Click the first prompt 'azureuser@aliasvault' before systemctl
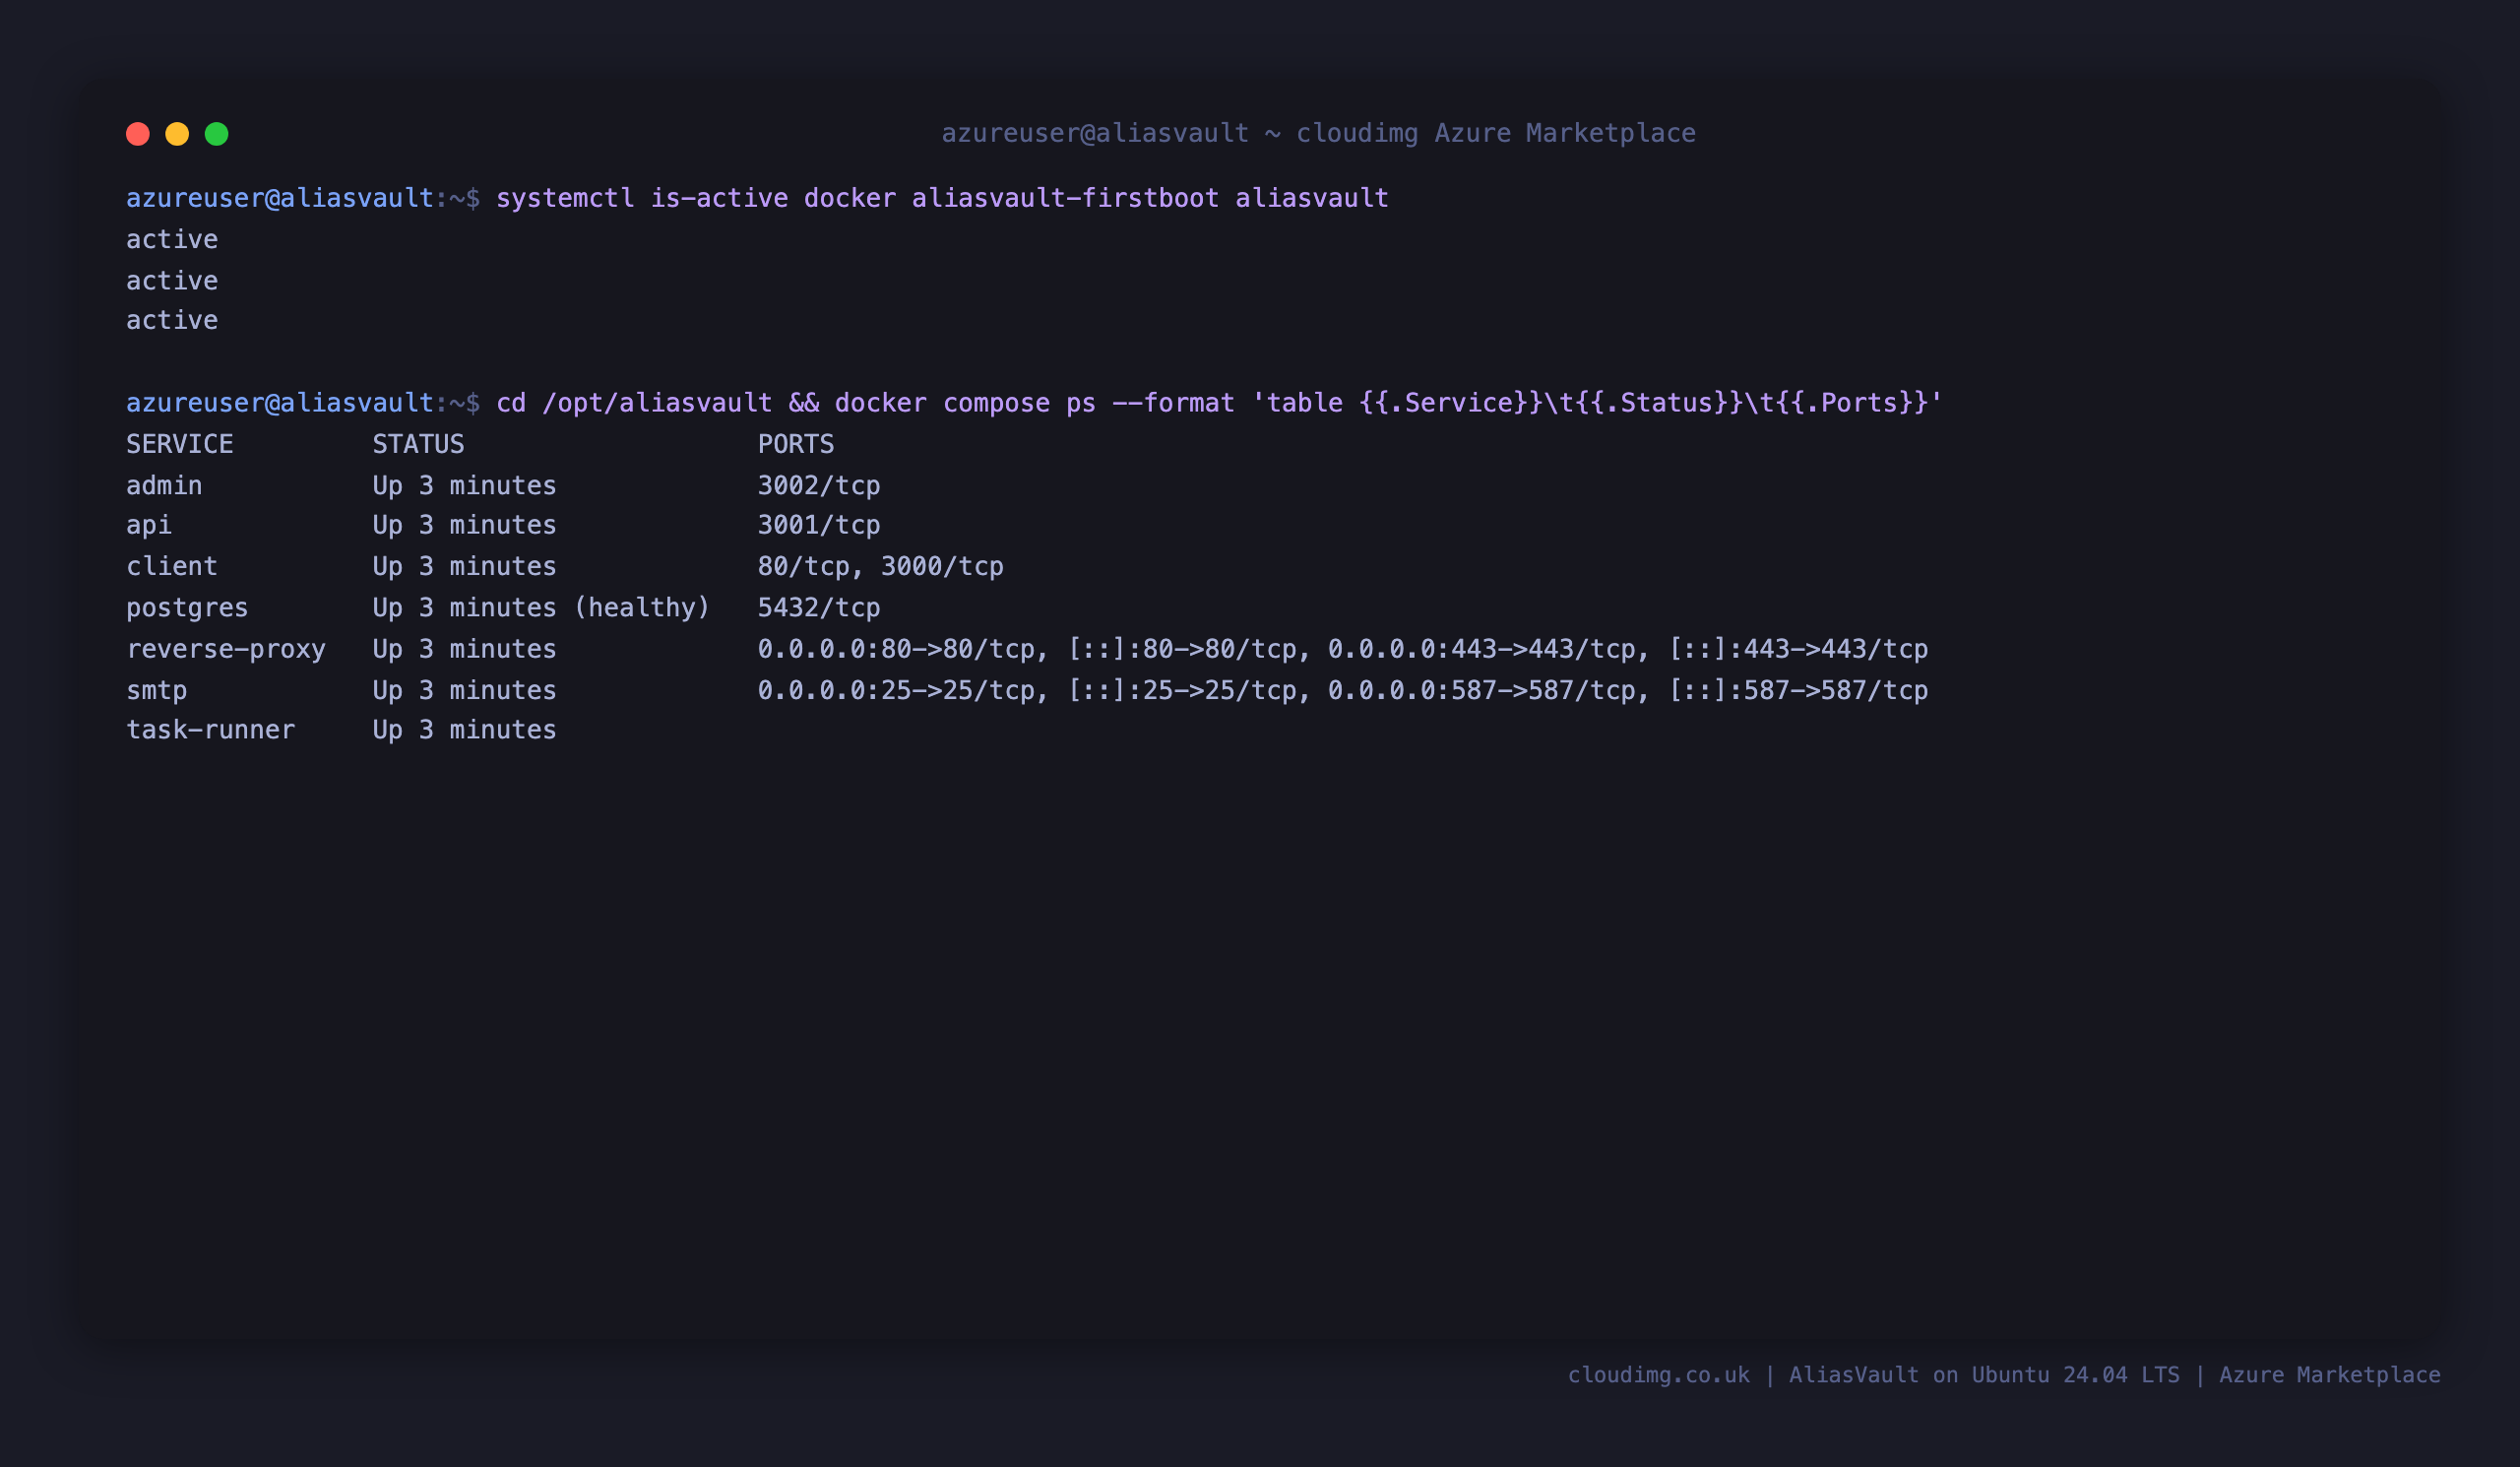The image size is (2520, 1467). [280, 198]
